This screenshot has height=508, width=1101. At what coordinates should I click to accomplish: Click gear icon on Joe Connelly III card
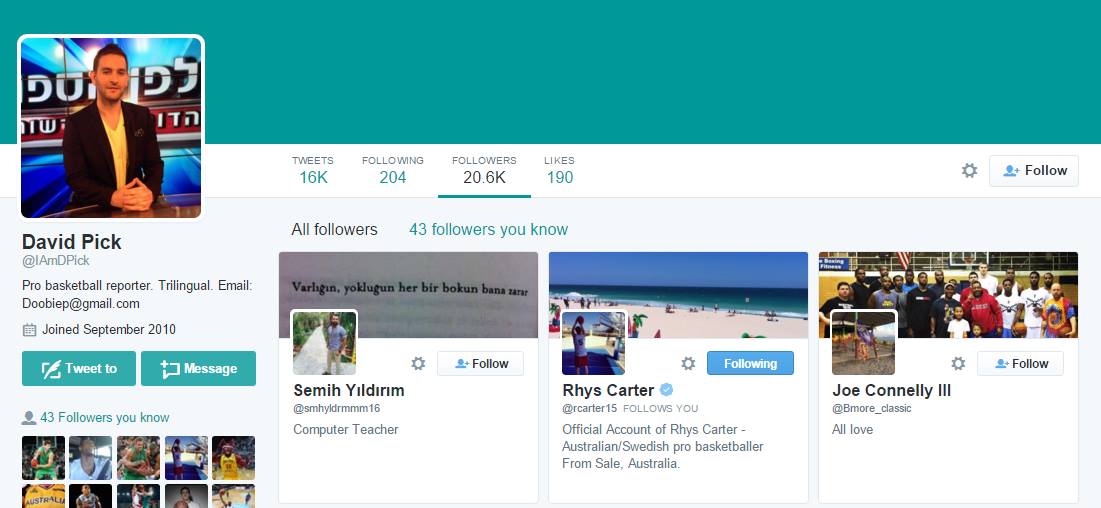[958, 363]
